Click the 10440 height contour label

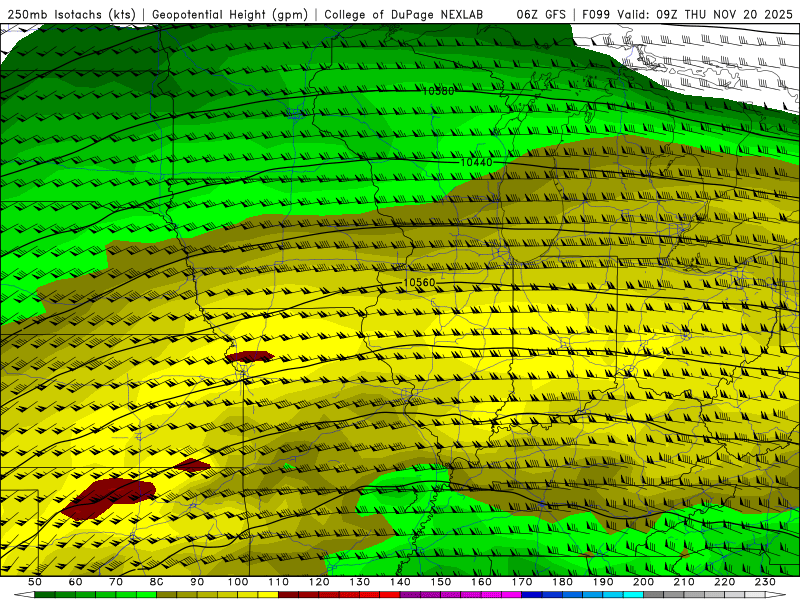[476, 162]
